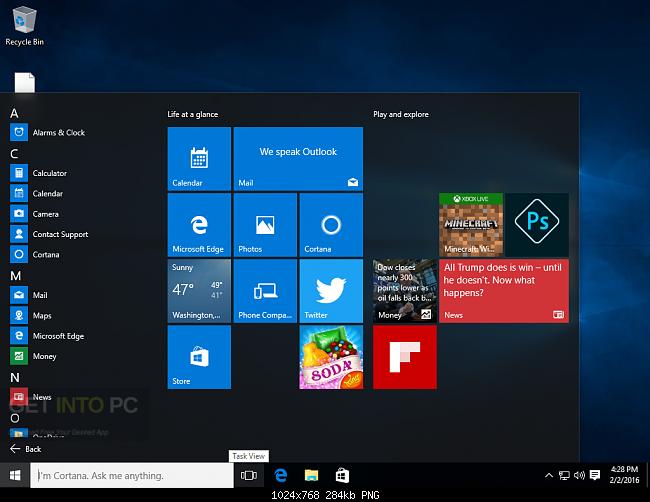Select the blank file icon on desktop

click(25, 82)
